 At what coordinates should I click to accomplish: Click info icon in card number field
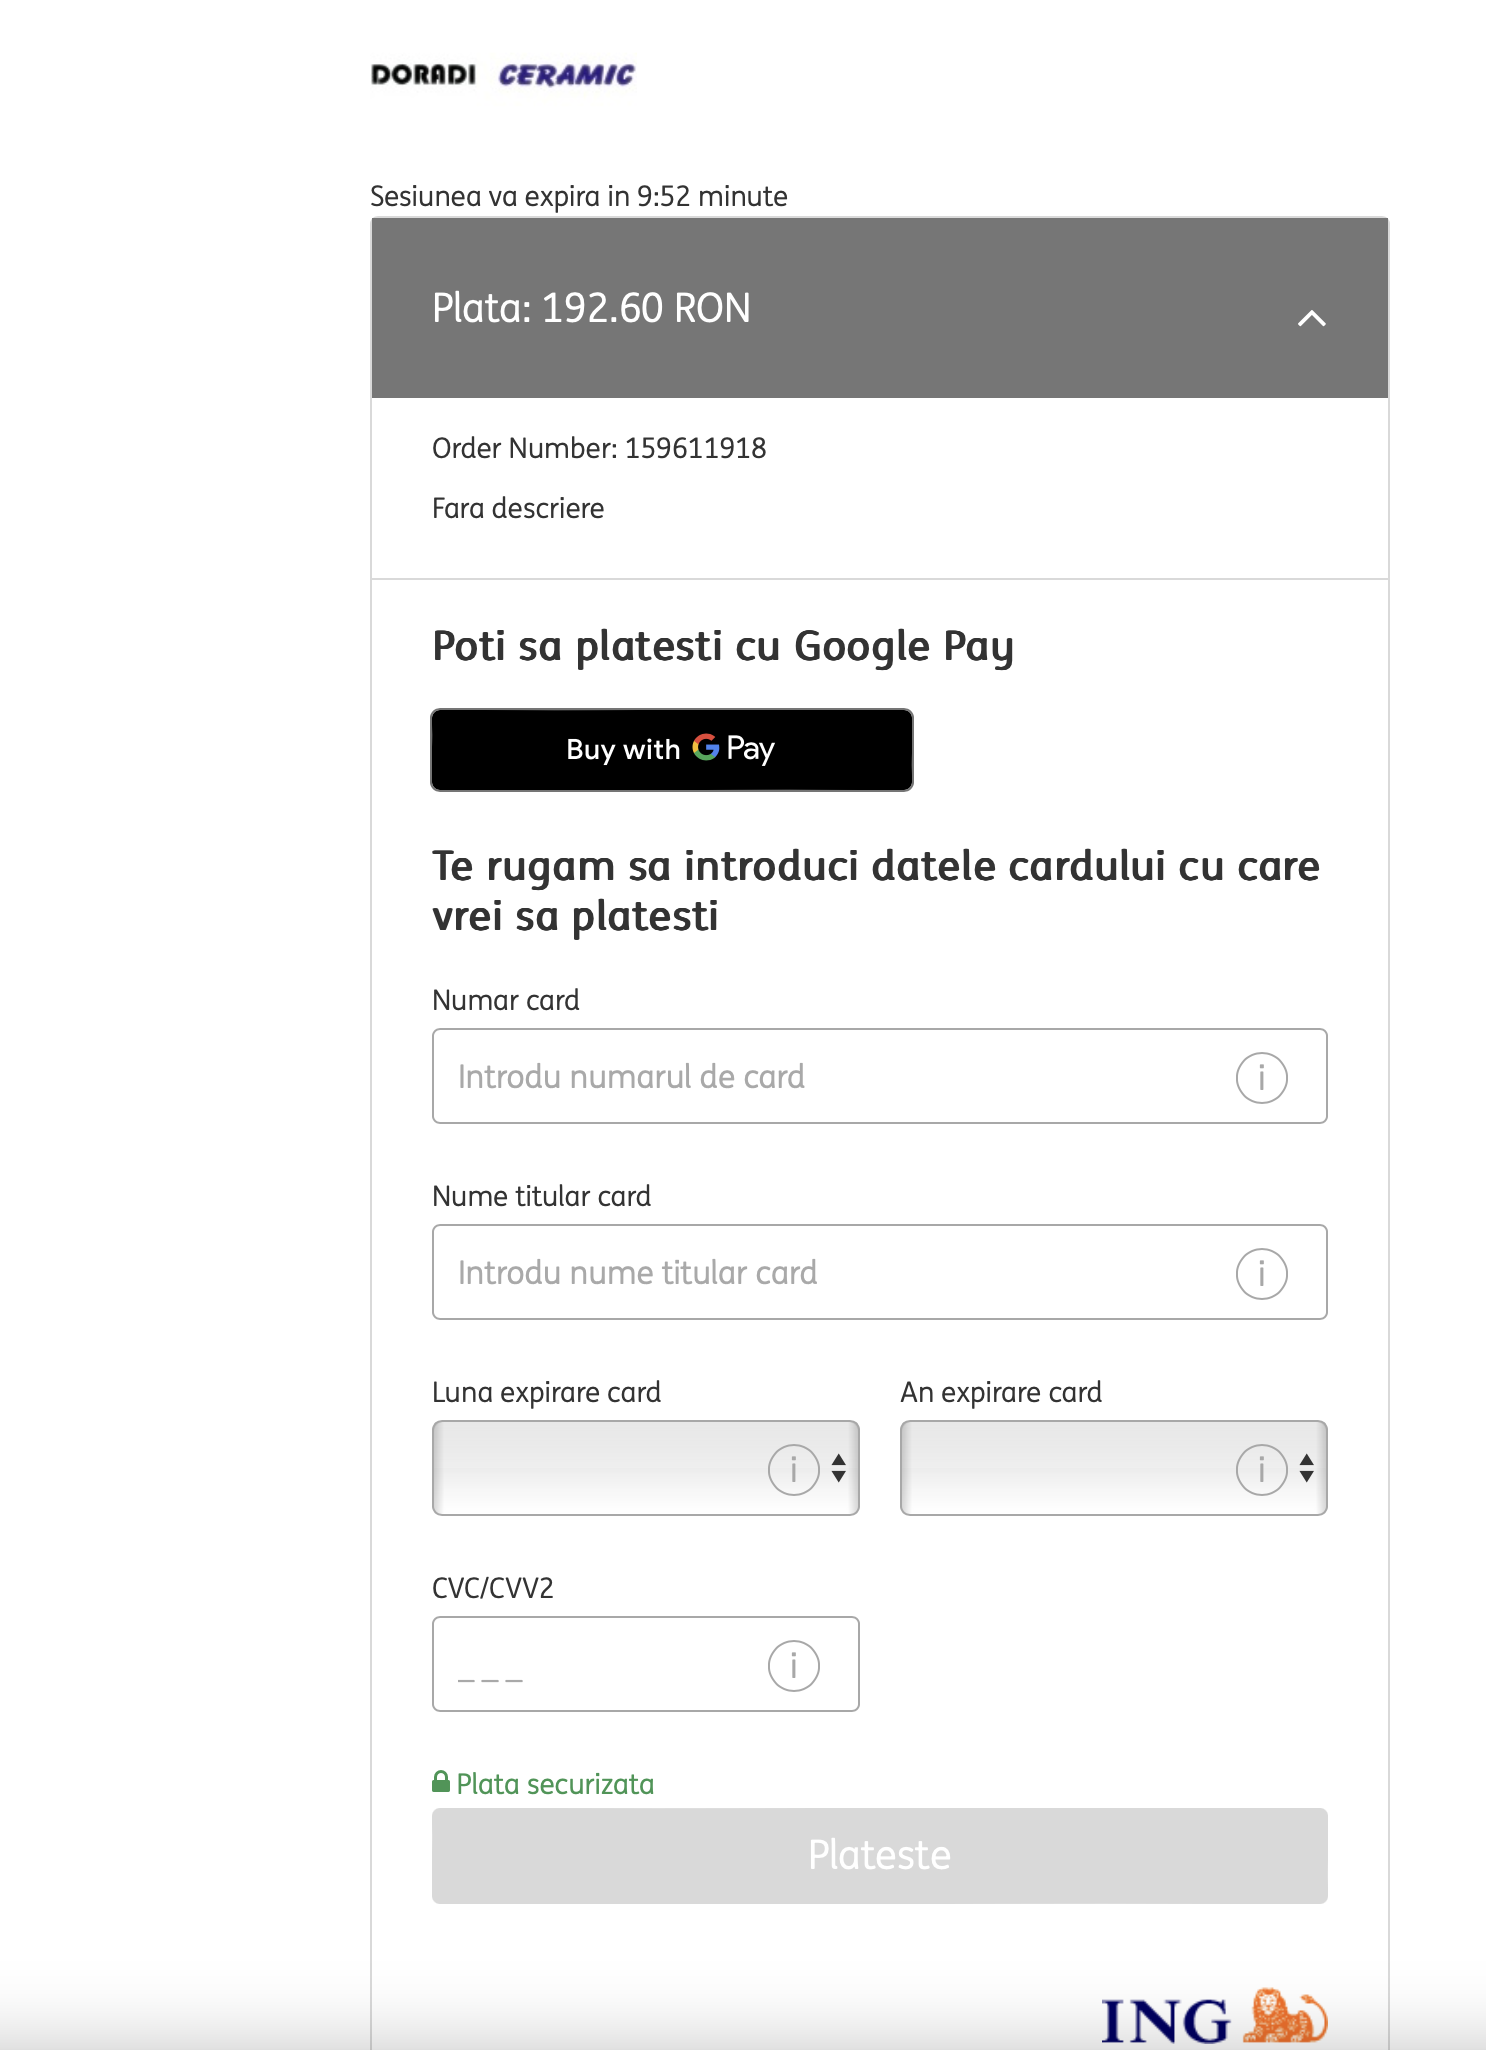(x=1261, y=1077)
